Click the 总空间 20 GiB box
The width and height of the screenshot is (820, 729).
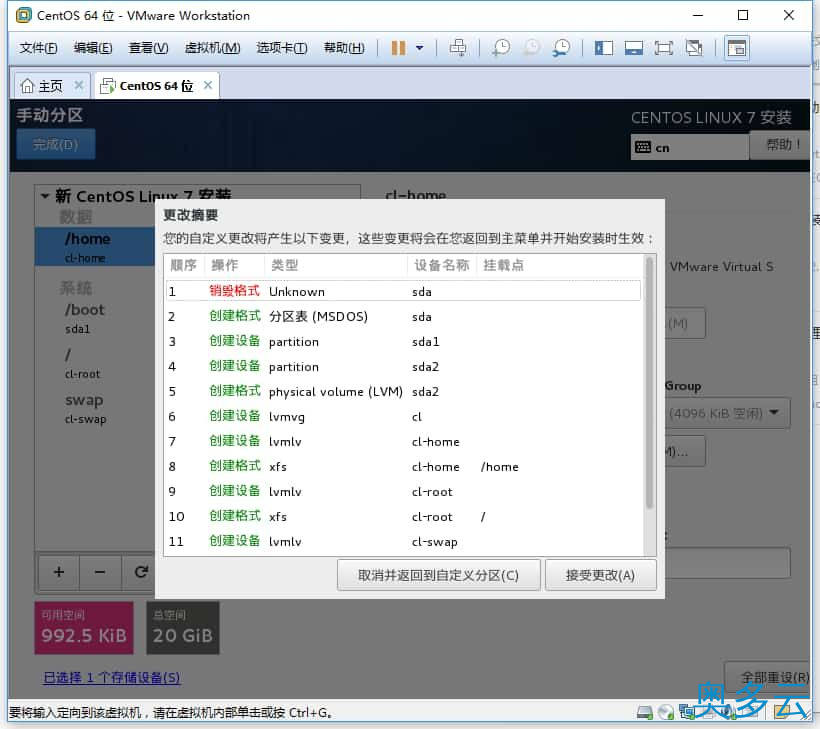coord(183,628)
